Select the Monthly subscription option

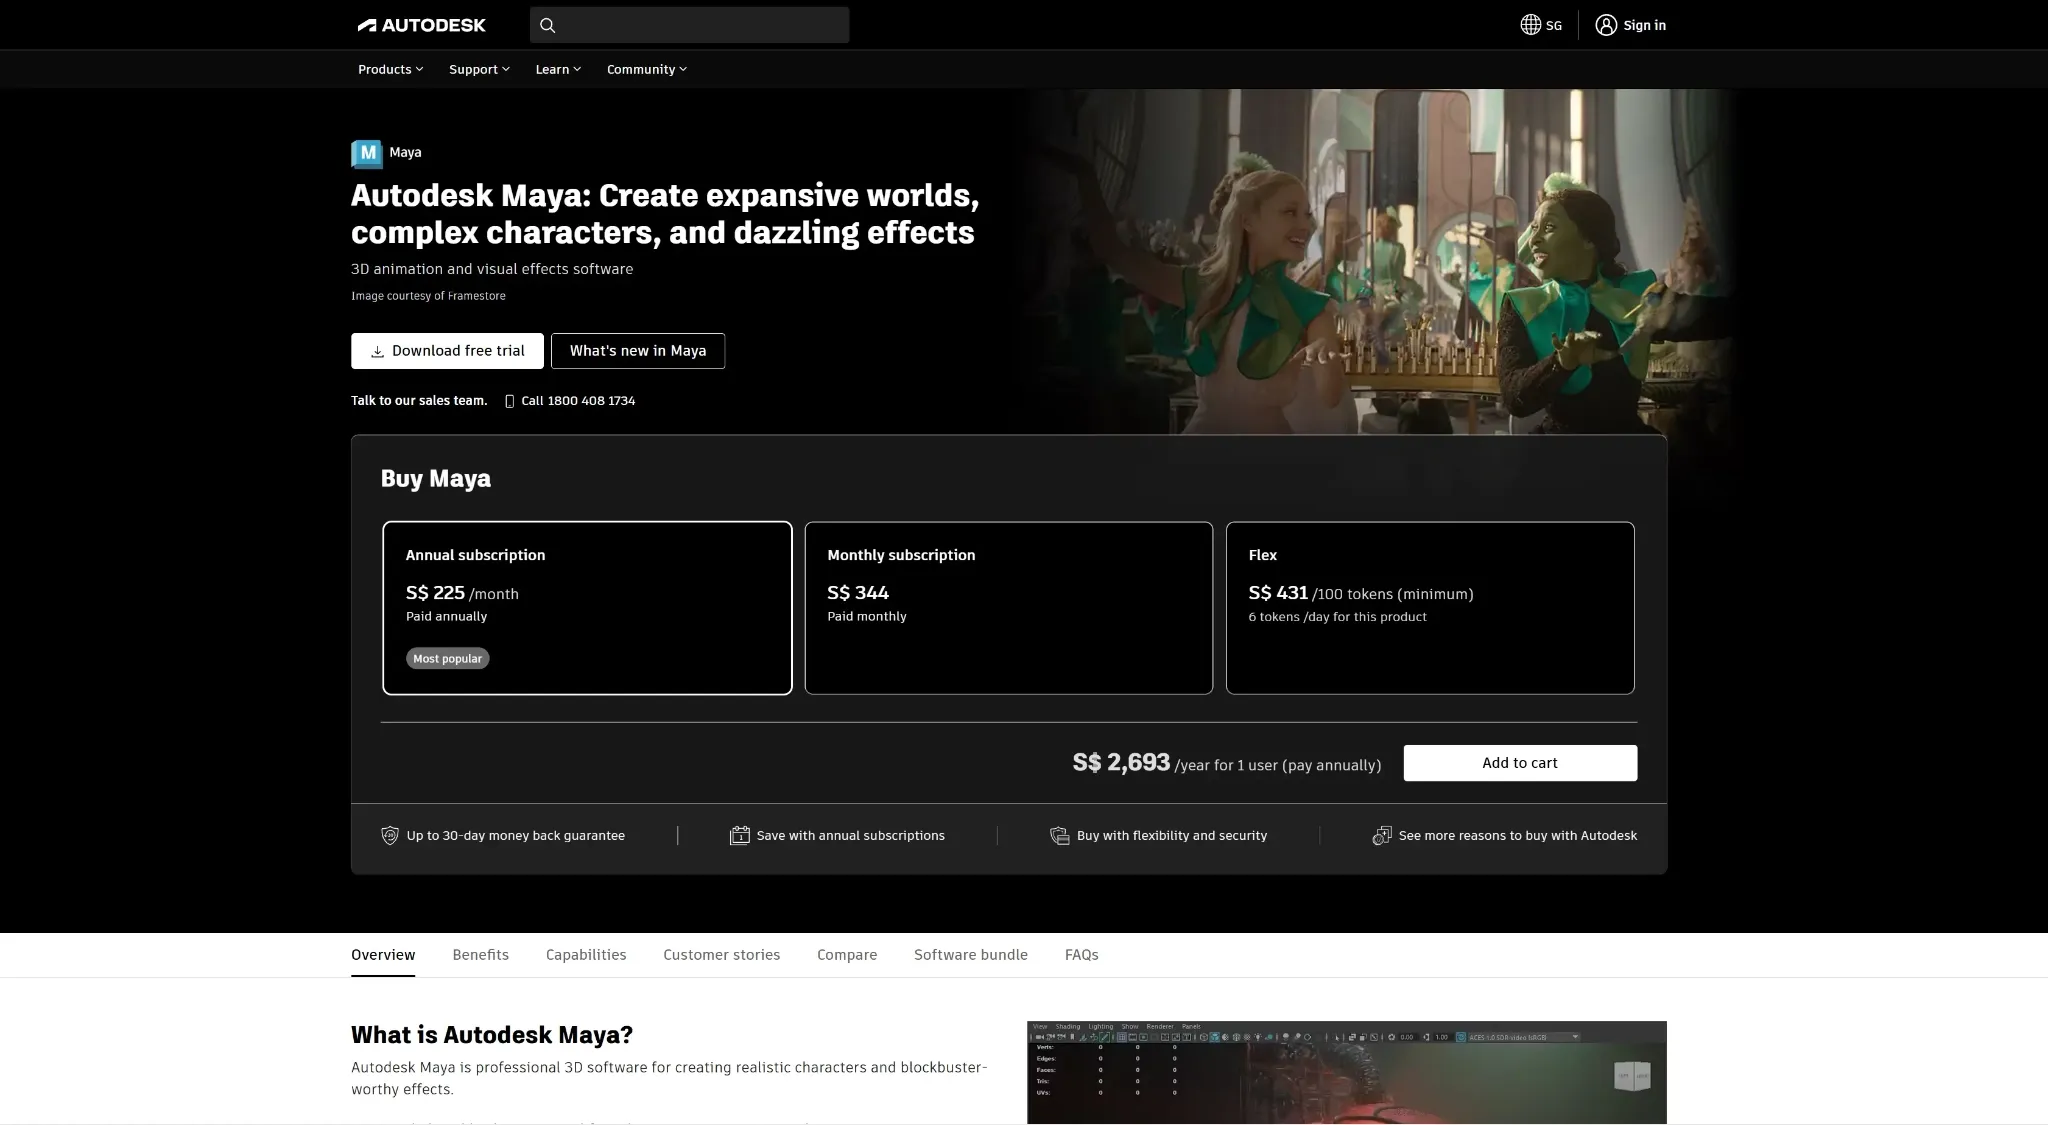(1008, 608)
